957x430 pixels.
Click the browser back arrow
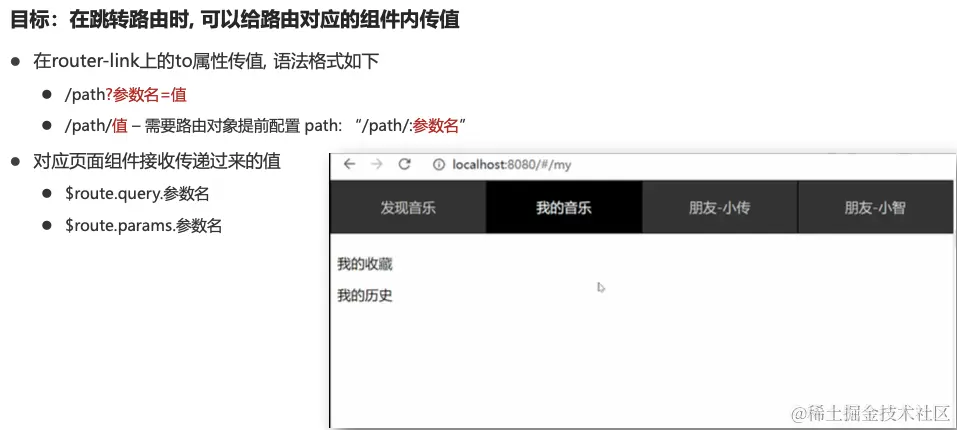(x=349, y=164)
